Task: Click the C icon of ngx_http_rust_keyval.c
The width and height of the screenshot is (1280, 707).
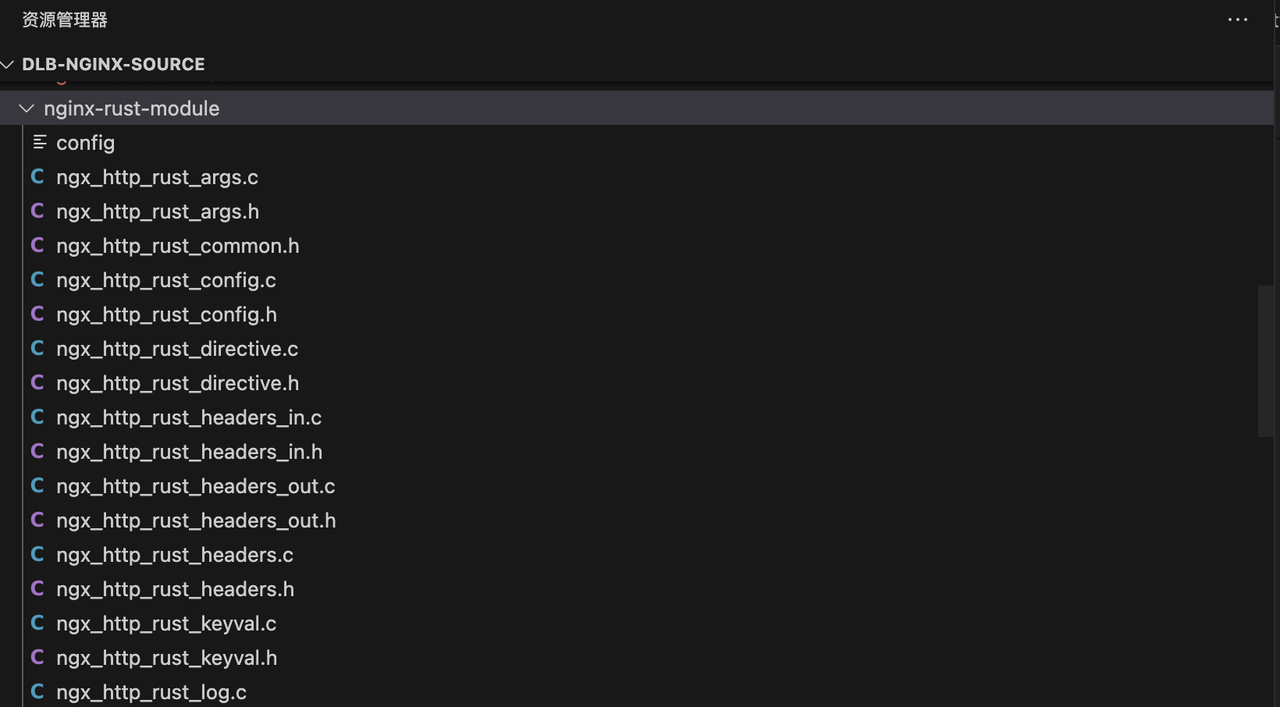Action: click(x=38, y=623)
